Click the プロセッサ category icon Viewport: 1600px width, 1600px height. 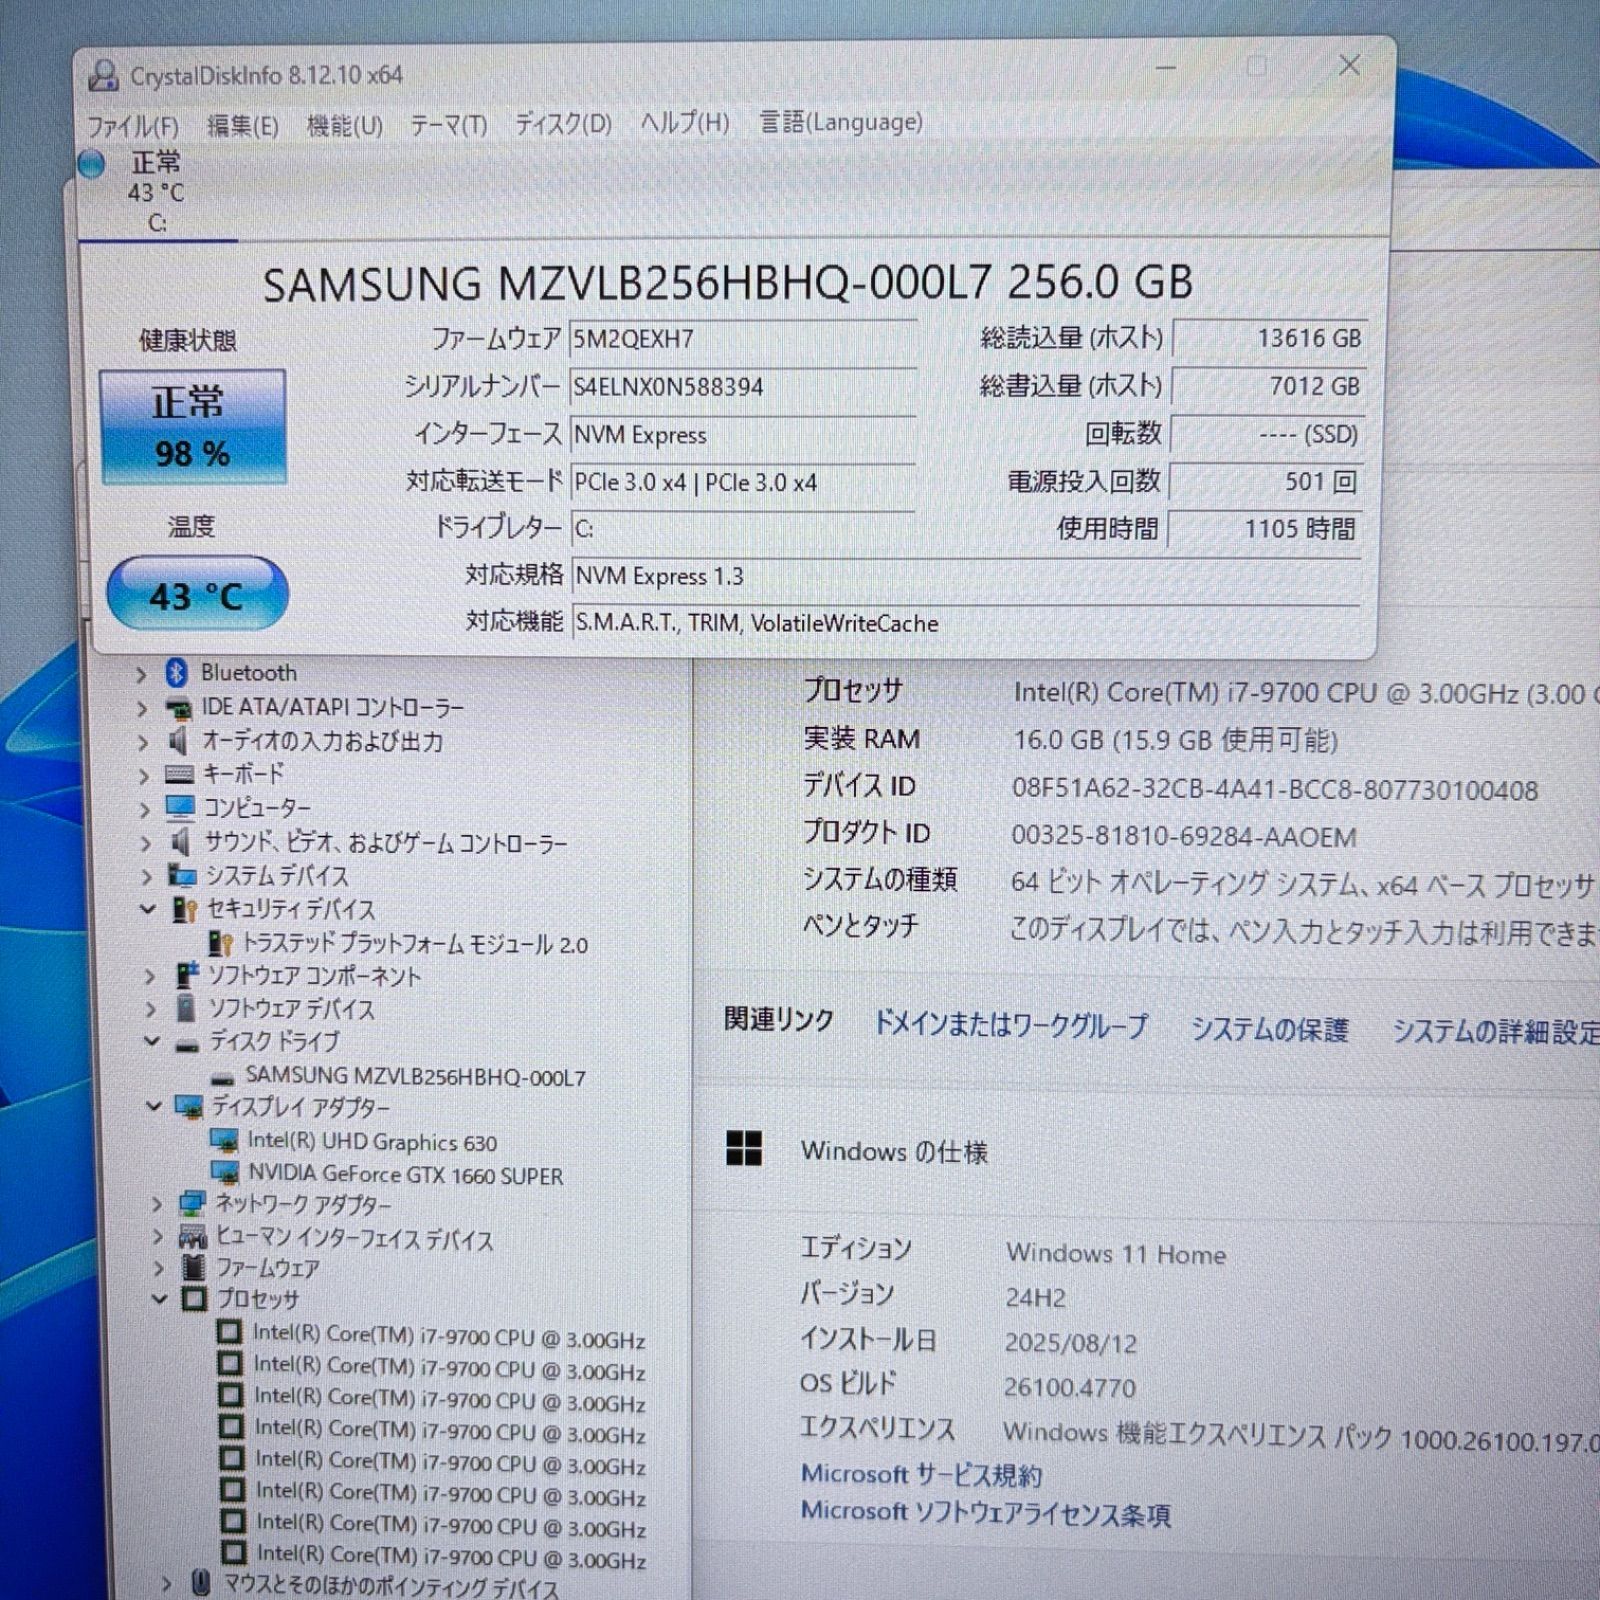(195, 1299)
